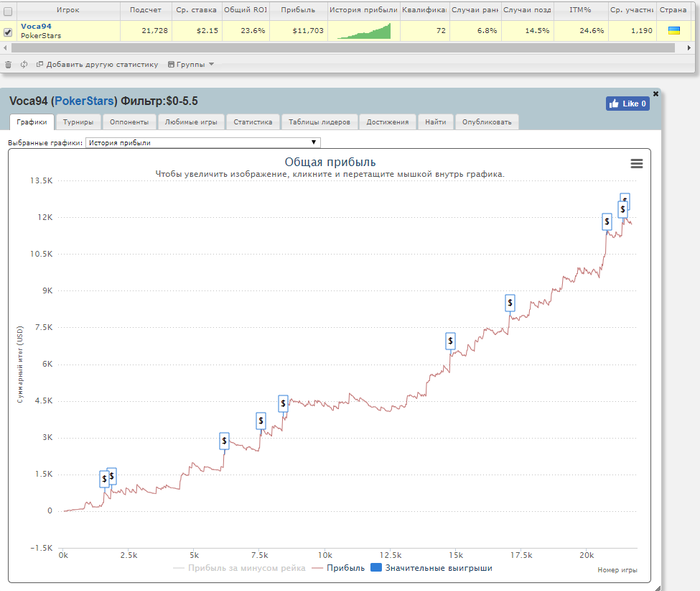Close the Voca94 chart panel
The image size is (700, 591).
656,94
